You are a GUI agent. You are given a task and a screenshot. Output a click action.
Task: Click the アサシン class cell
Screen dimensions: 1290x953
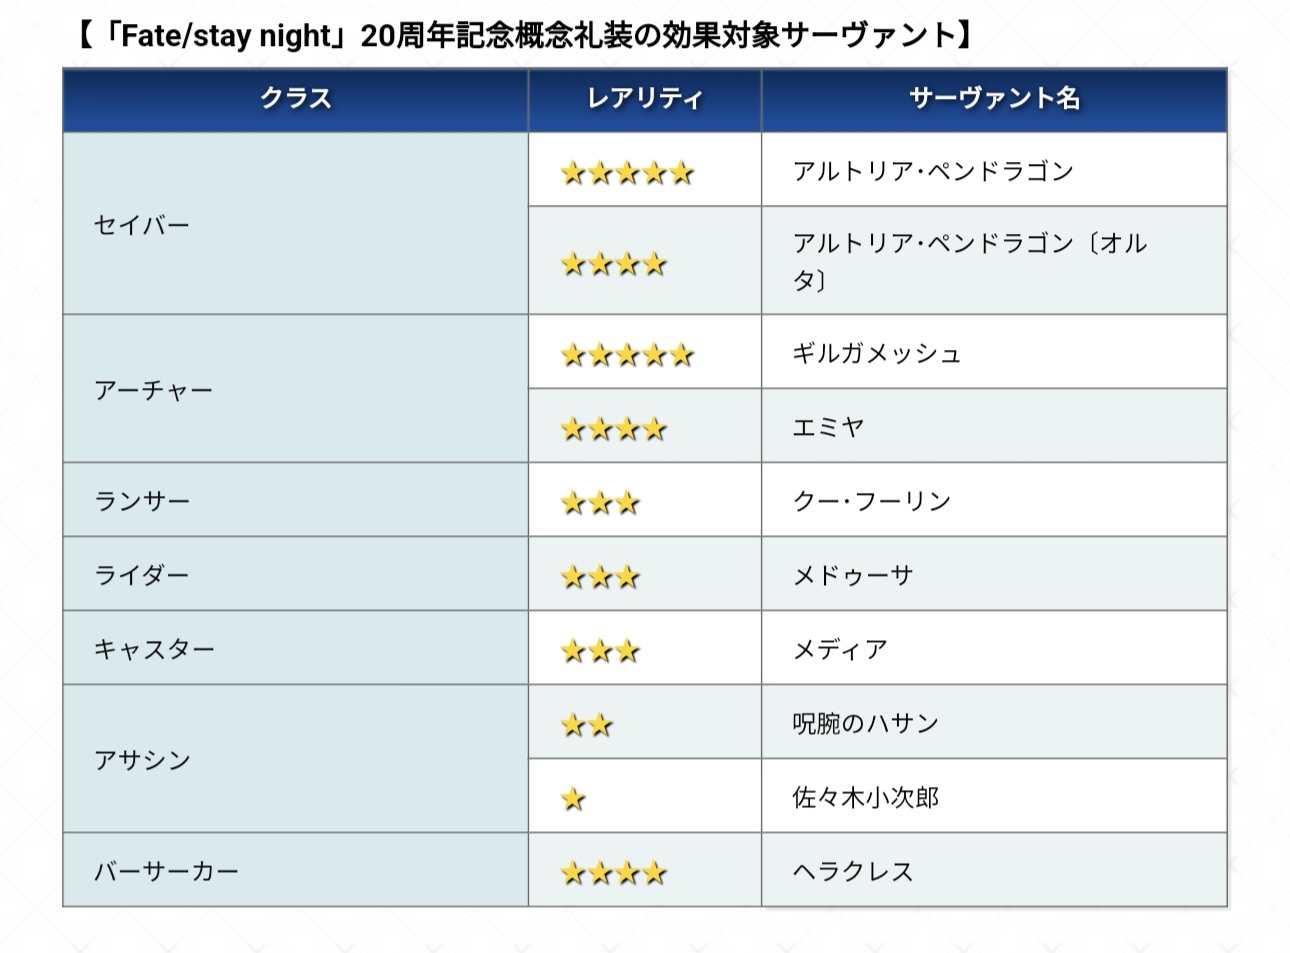click(x=142, y=760)
